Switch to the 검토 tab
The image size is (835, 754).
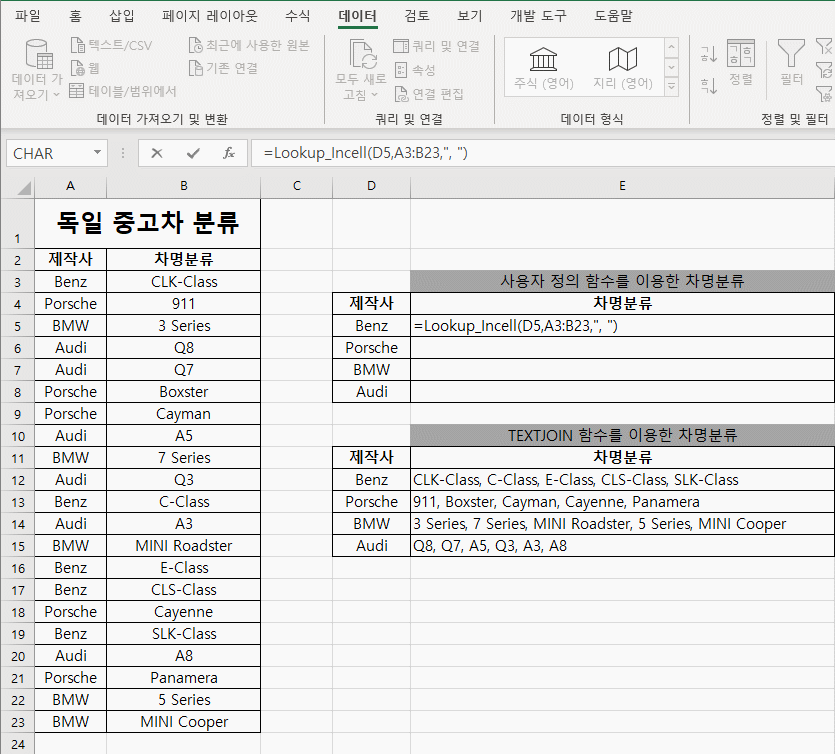[x=417, y=16]
